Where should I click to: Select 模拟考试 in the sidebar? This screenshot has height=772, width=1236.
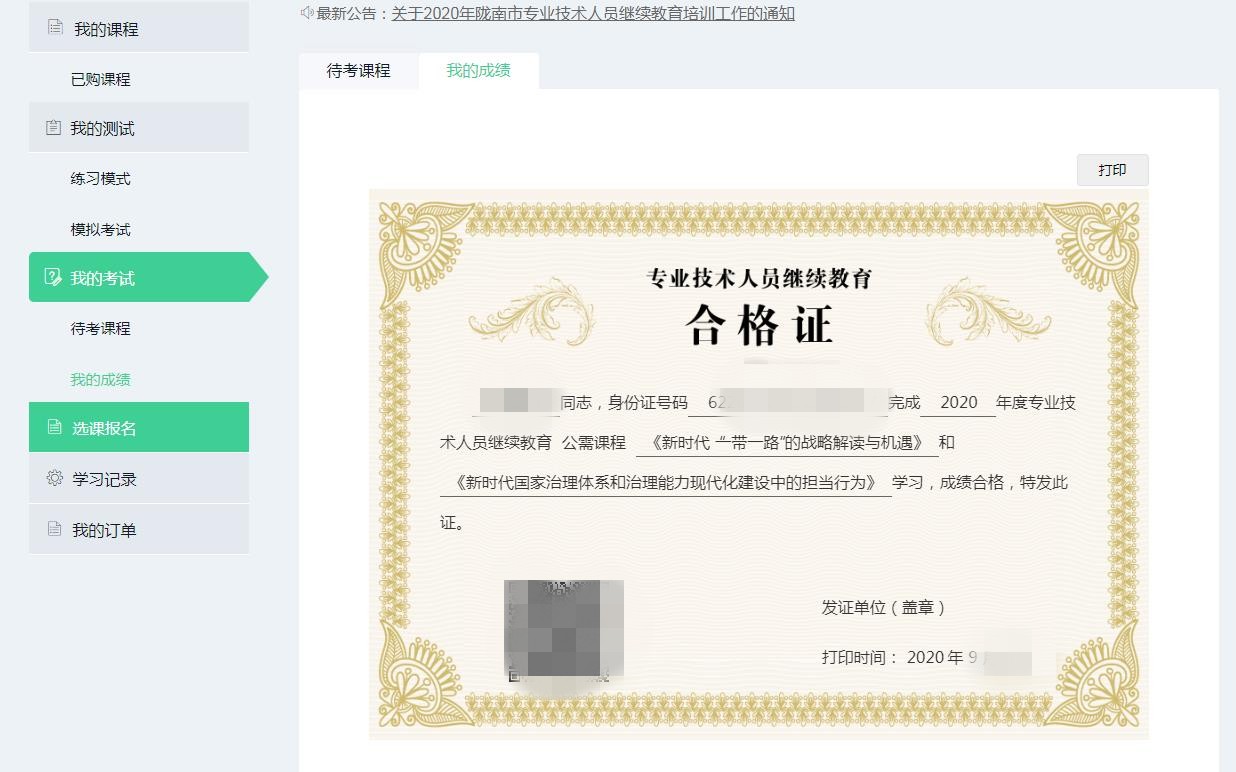(100, 229)
